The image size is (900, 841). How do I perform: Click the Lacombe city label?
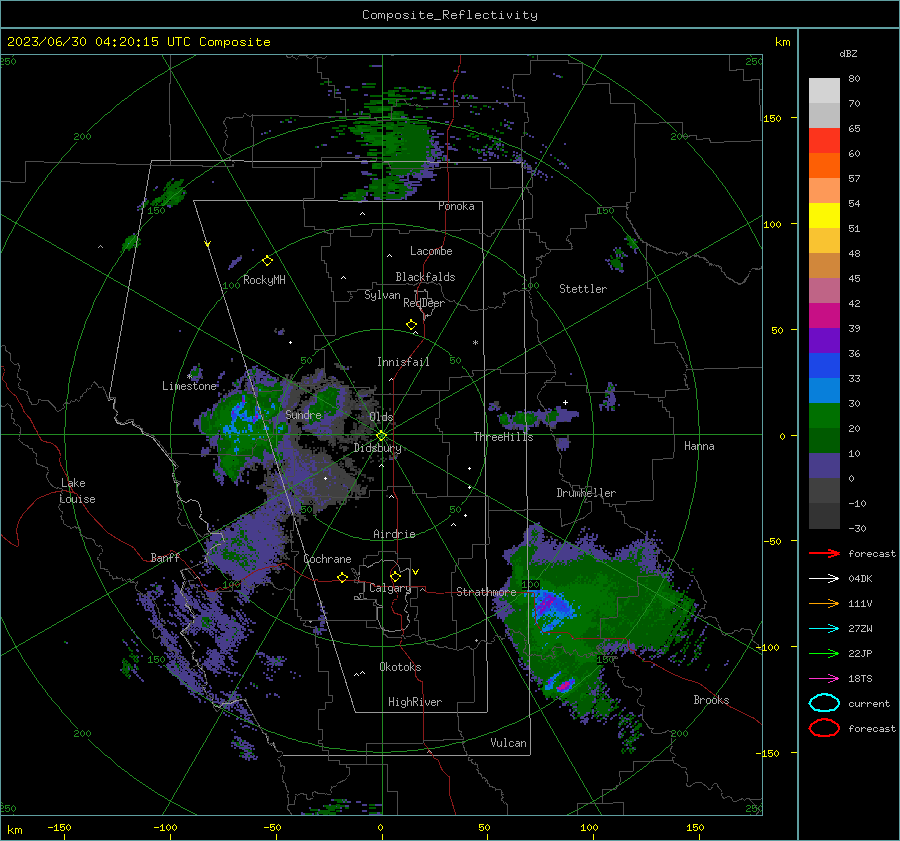tap(431, 251)
